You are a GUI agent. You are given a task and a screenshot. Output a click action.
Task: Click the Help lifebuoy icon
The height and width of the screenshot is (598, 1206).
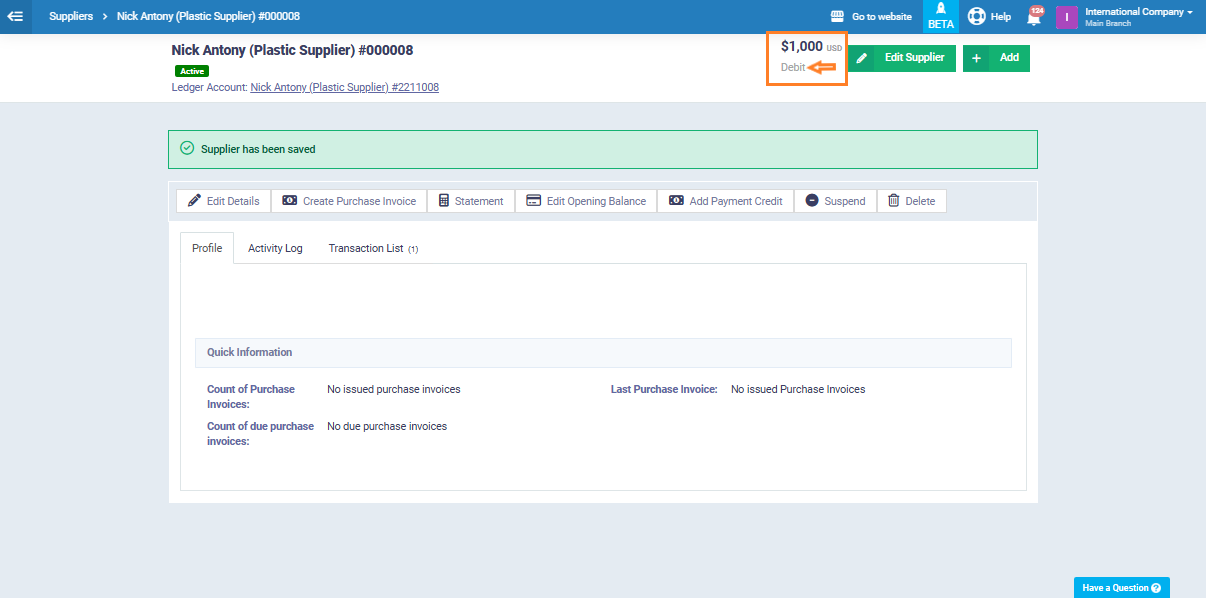pos(976,16)
